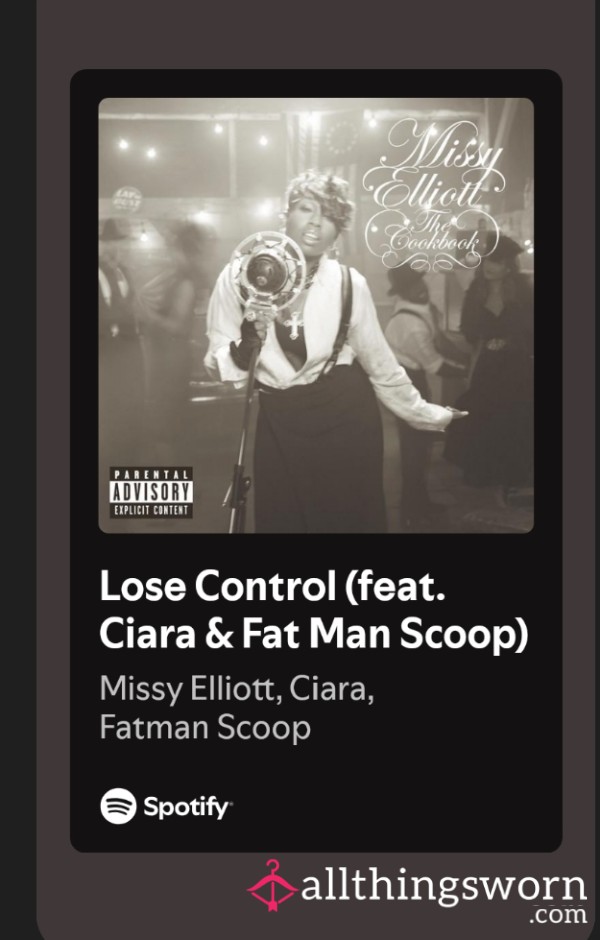Click the Parental Advisory Explicit Content label

(x=151, y=493)
